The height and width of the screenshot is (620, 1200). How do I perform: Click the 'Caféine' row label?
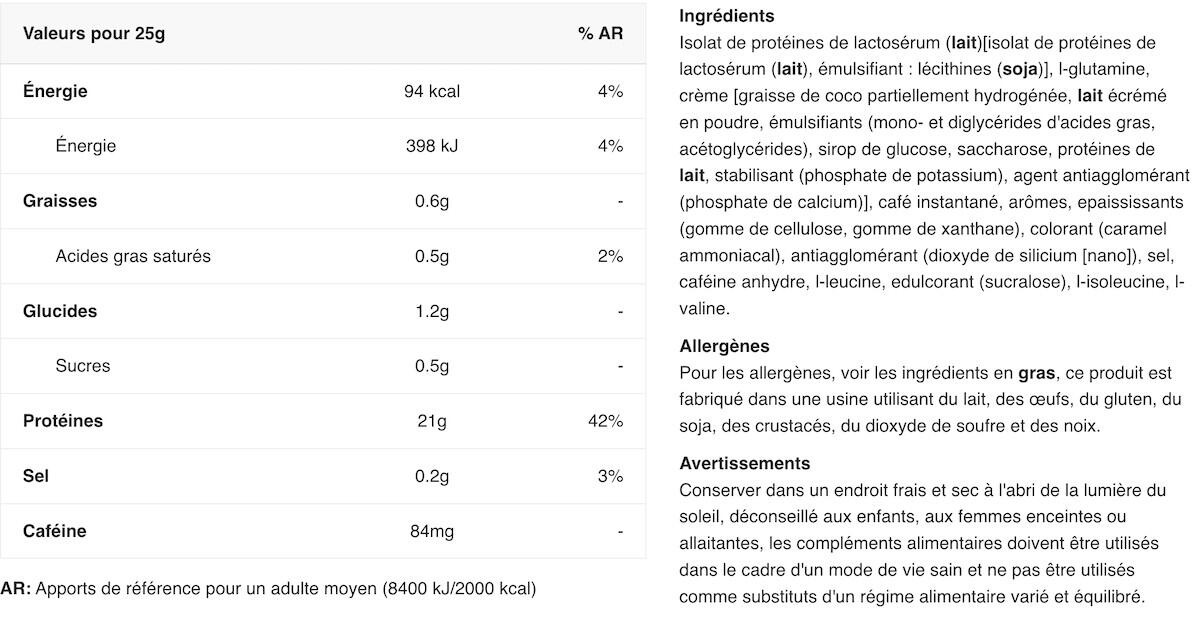(x=55, y=531)
